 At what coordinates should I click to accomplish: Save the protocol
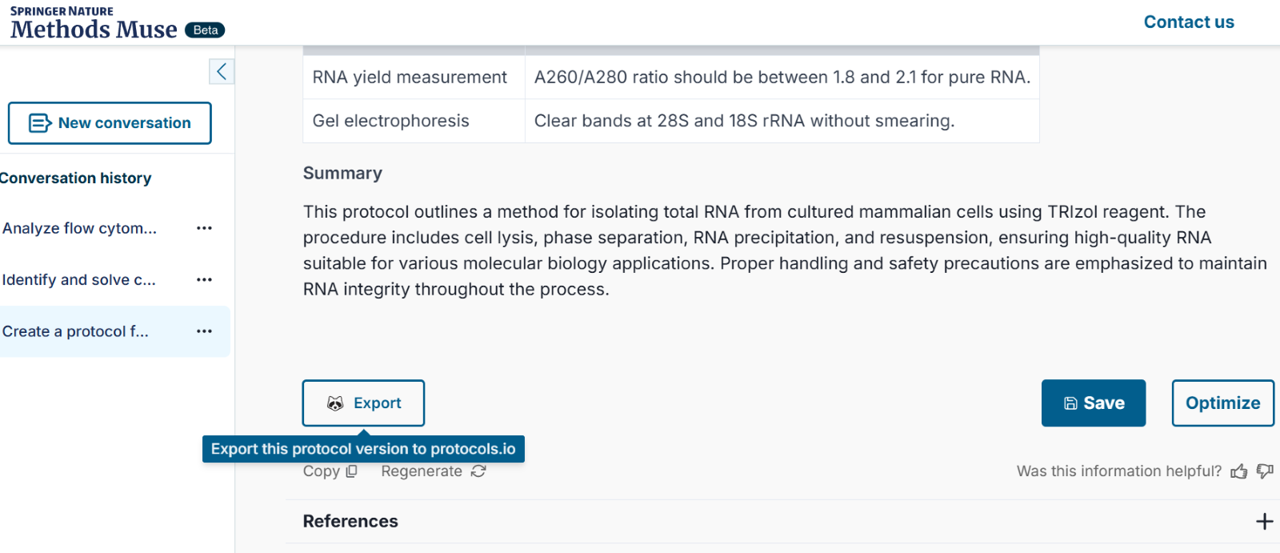[1093, 403]
